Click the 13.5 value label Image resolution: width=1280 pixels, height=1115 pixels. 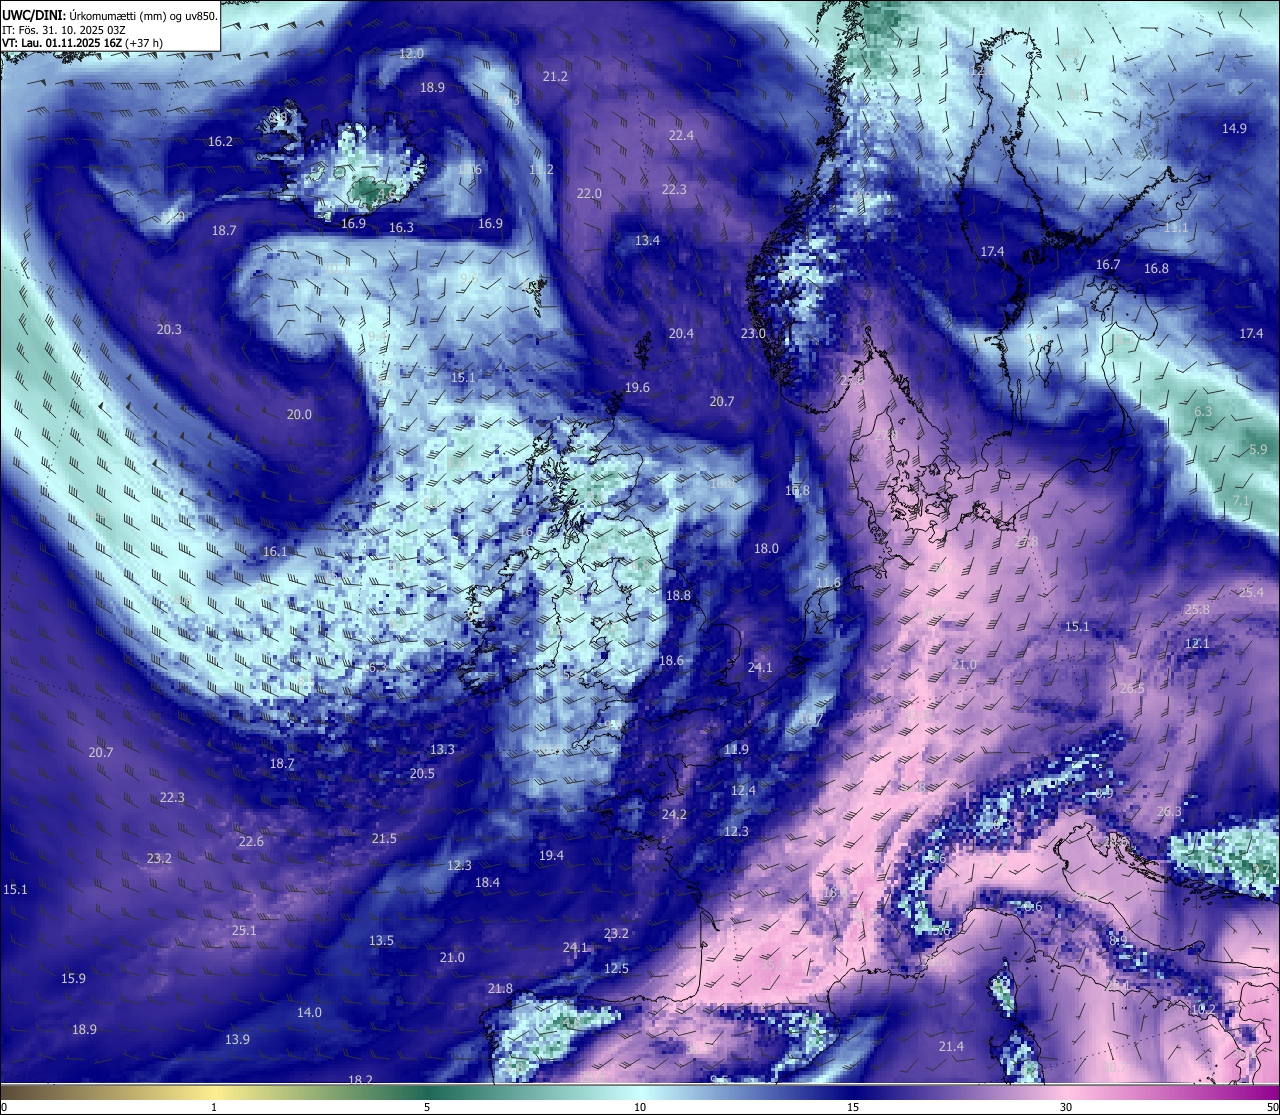point(381,940)
